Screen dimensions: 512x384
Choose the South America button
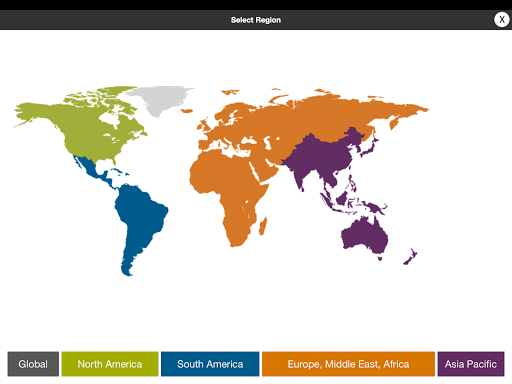click(210, 364)
